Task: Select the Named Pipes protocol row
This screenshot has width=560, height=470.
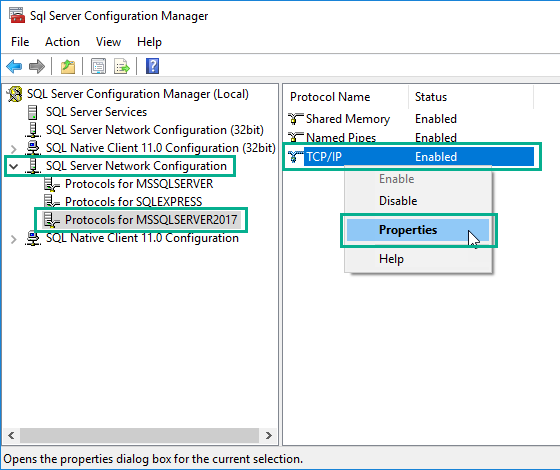Action: click(411, 138)
